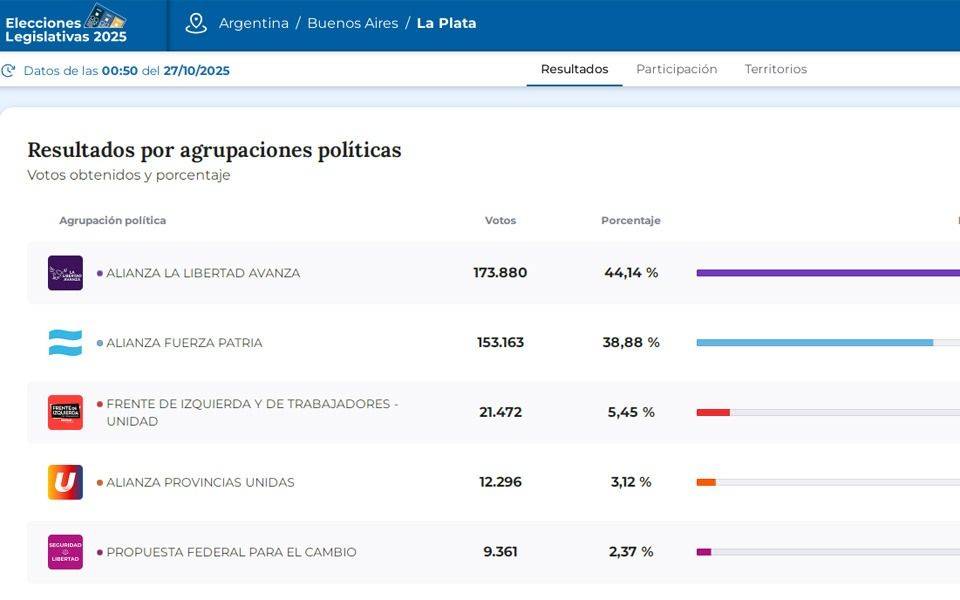Click the blue Fuerza Patria percentage bar
960x600 pixels.
[814, 343]
